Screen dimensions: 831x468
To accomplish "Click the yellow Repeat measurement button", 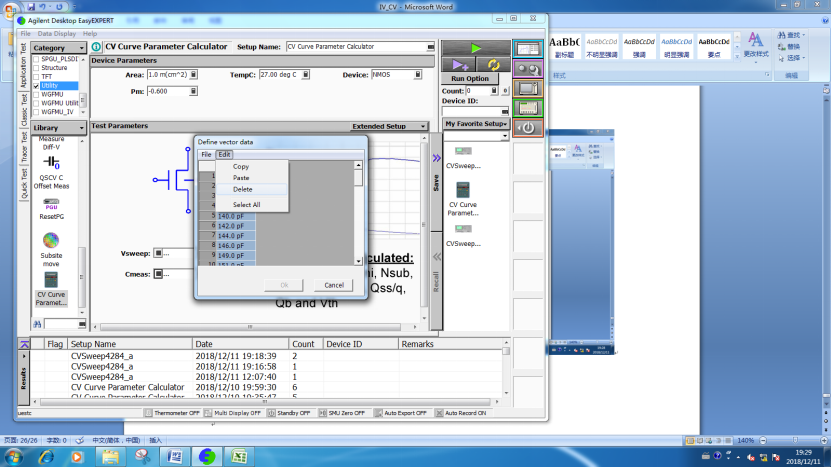I will [493, 65].
